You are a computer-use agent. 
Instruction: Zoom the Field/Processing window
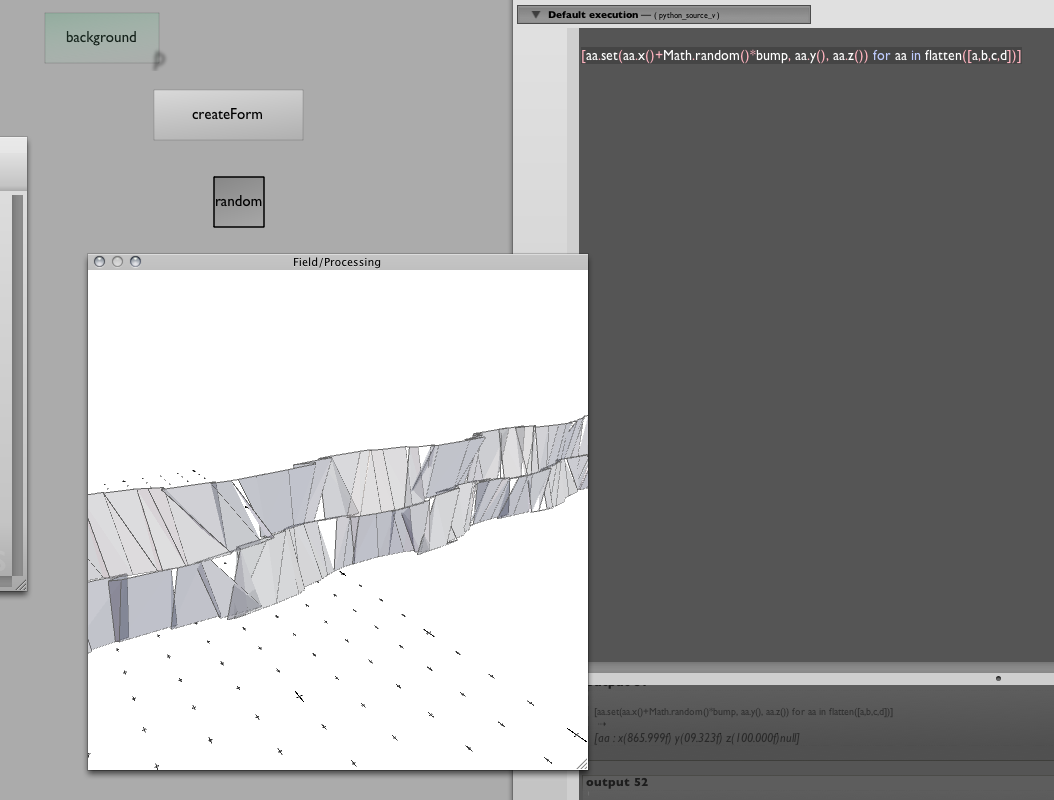136,262
